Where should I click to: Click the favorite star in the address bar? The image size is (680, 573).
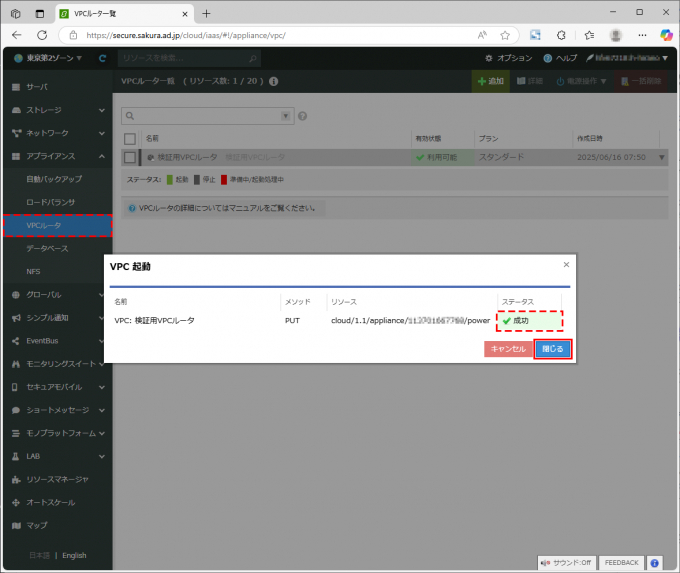[505, 36]
